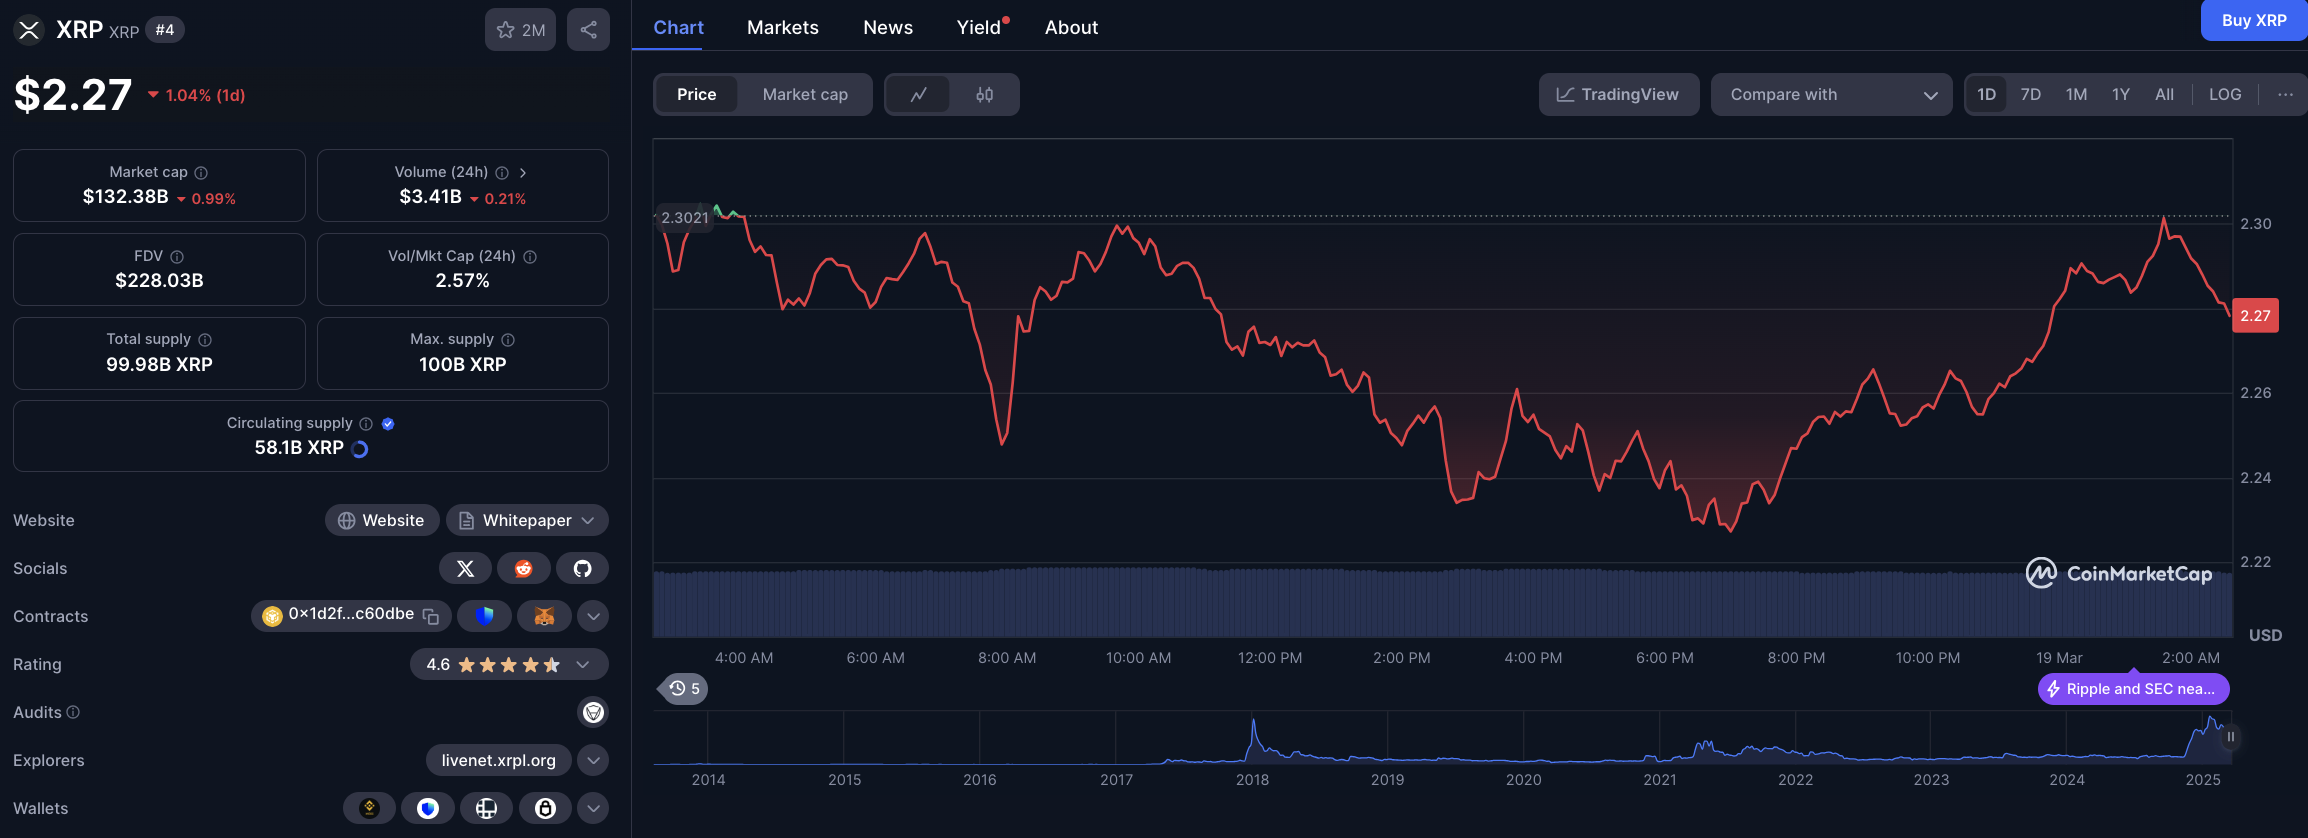Expand more explorers chevron
Image resolution: width=2308 pixels, height=838 pixels.
tap(593, 760)
